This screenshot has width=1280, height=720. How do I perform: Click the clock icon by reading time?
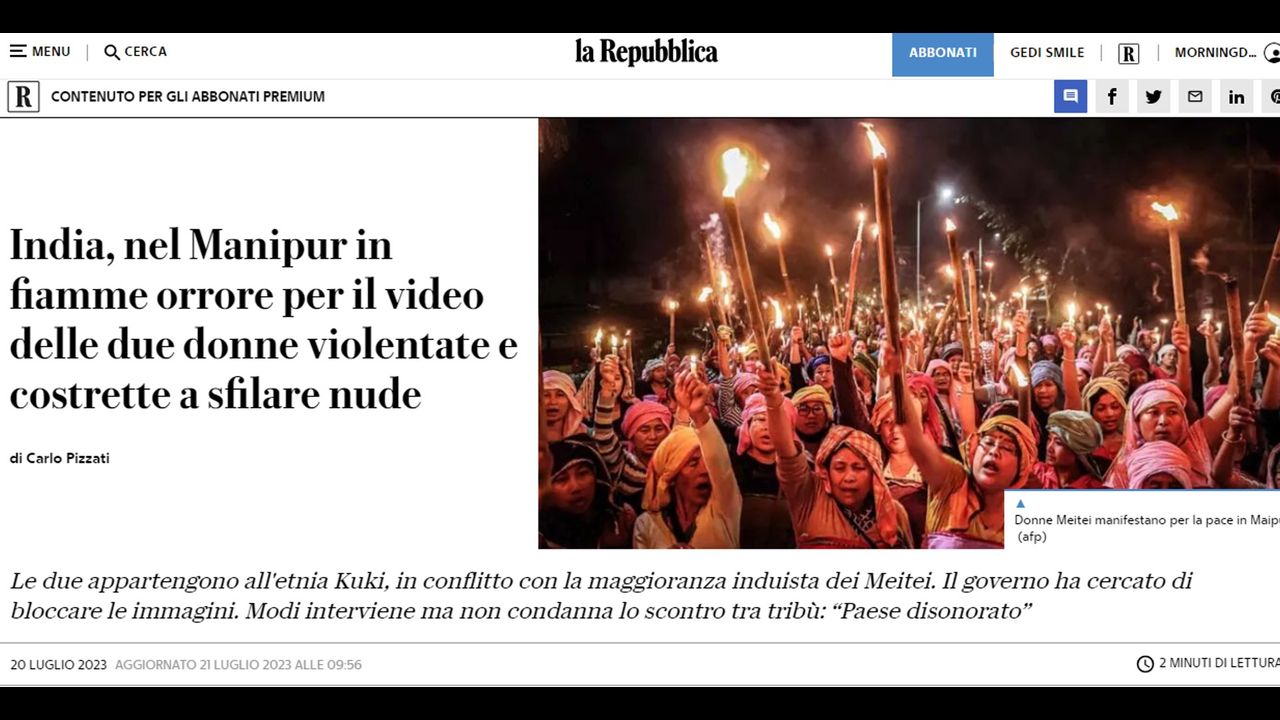[x=1145, y=664]
